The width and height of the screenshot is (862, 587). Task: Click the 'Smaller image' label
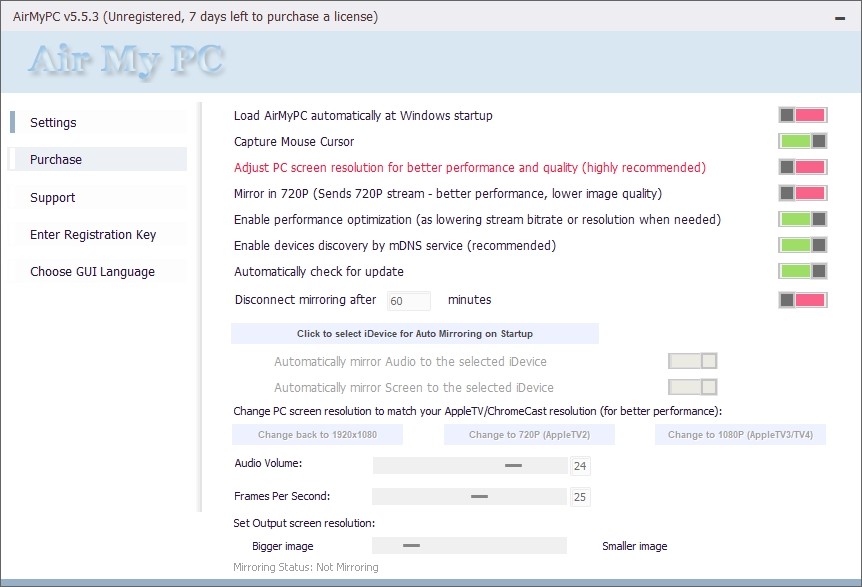coord(634,546)
